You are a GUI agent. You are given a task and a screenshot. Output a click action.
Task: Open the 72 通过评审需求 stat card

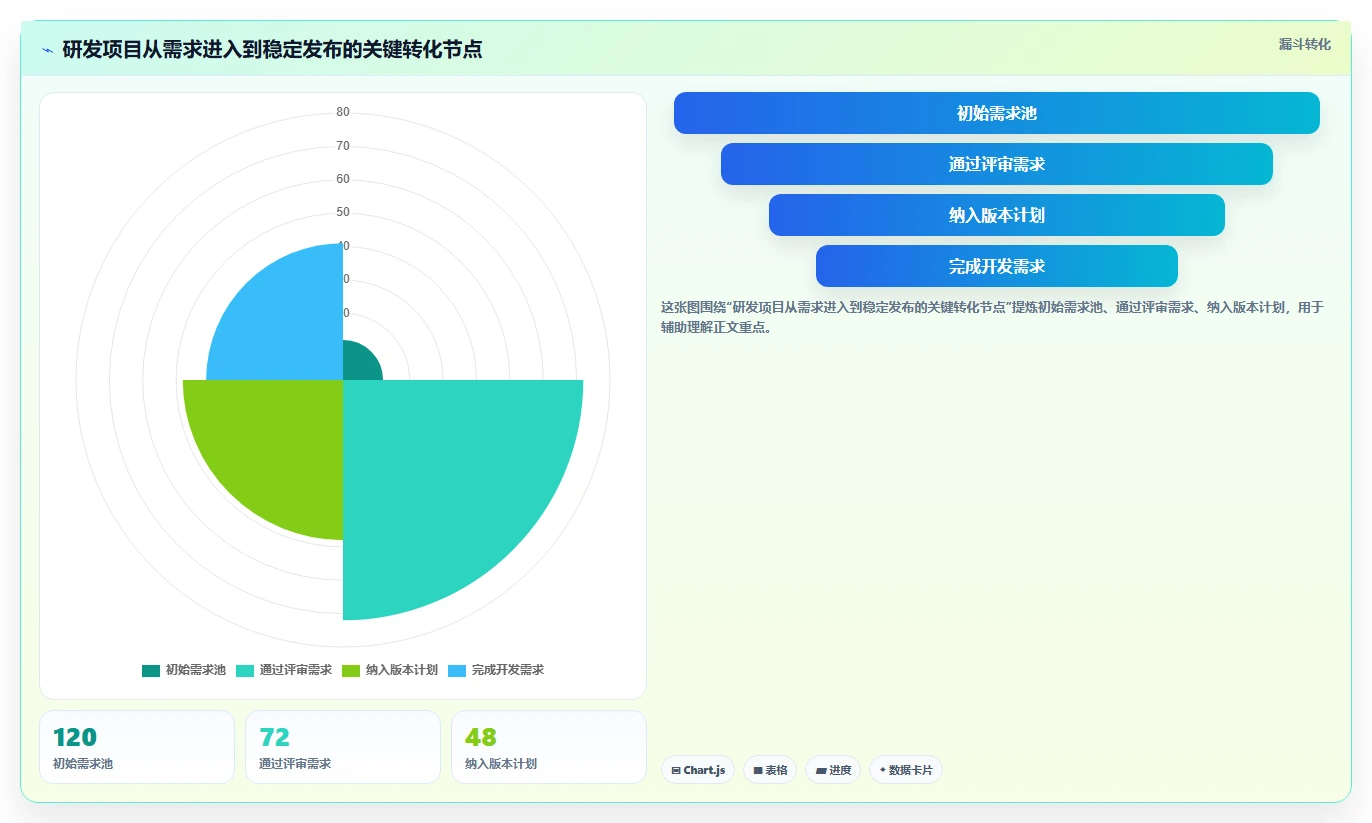pos(343,747)
